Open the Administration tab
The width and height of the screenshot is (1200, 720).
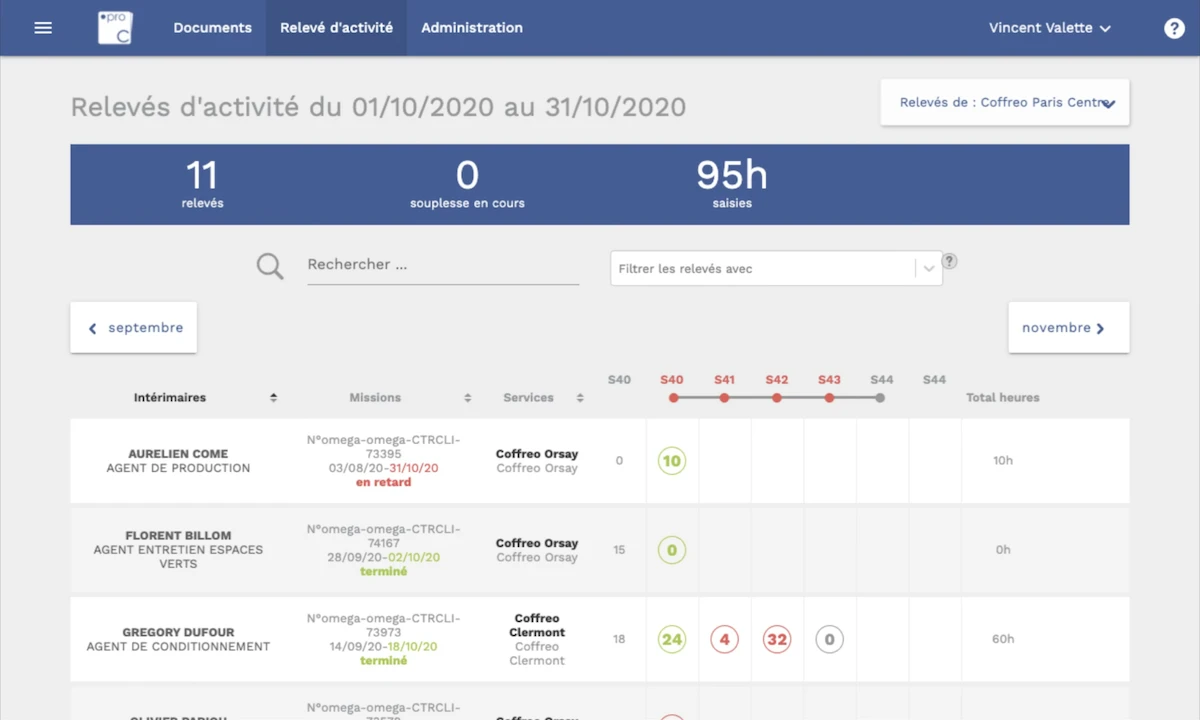(472, 28)
